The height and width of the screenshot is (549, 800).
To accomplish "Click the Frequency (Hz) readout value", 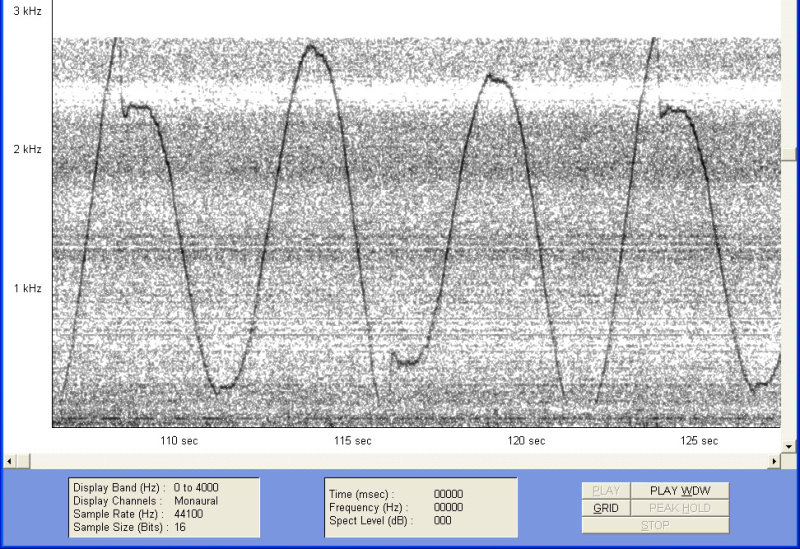I will 448,507.
